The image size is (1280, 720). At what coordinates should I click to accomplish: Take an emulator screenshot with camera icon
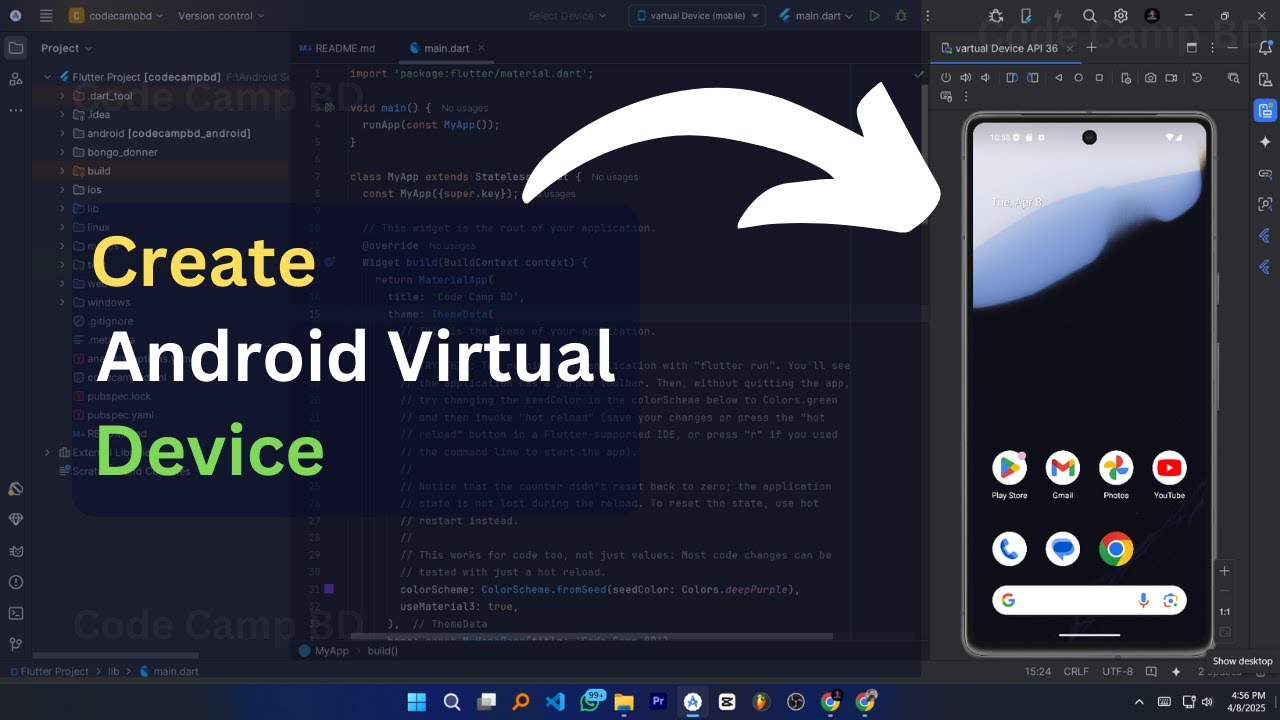point(1151,77)
